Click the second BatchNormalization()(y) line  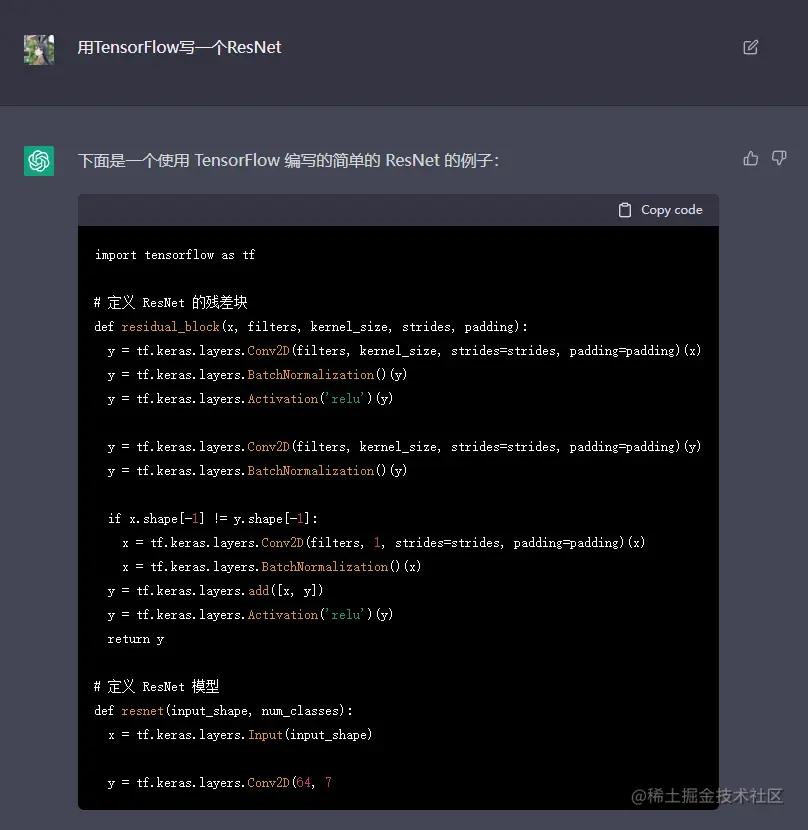257,471
